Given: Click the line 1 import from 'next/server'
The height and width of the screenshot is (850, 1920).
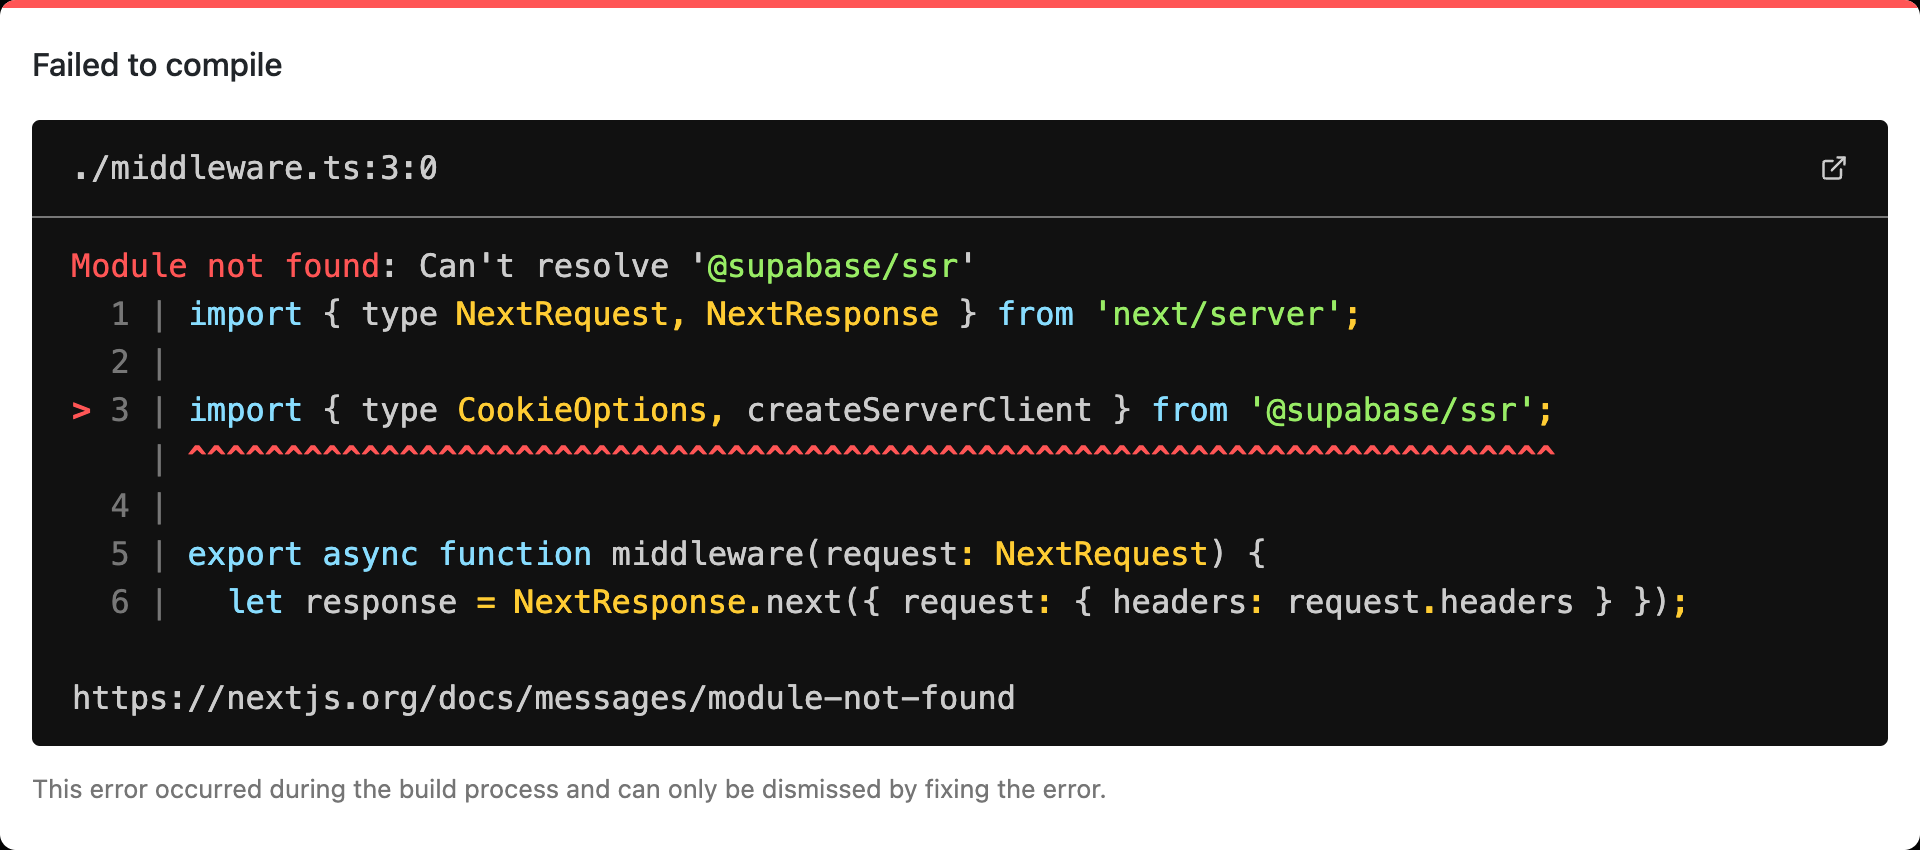Looking at the screenshot, I should (x=775, y=314).
